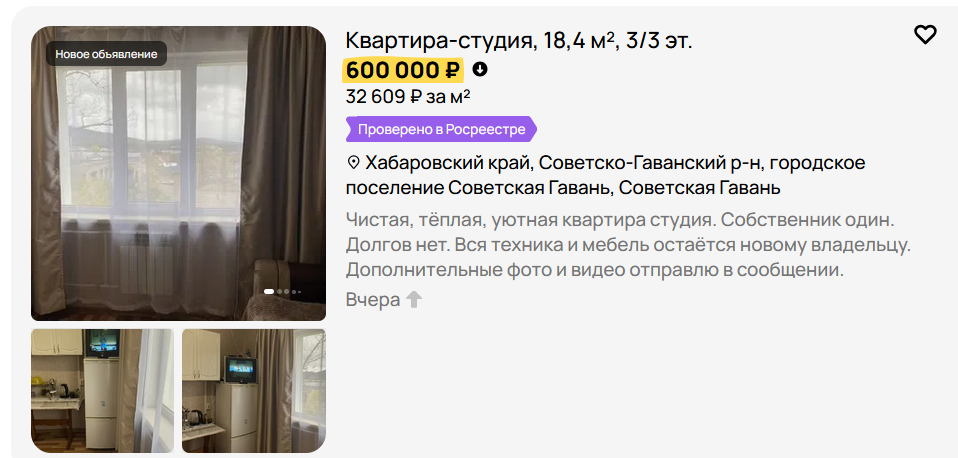Click the Проверено в Росреестре badge
The image size is (958, 458).
pyautogui.click(x=441, y=129)
